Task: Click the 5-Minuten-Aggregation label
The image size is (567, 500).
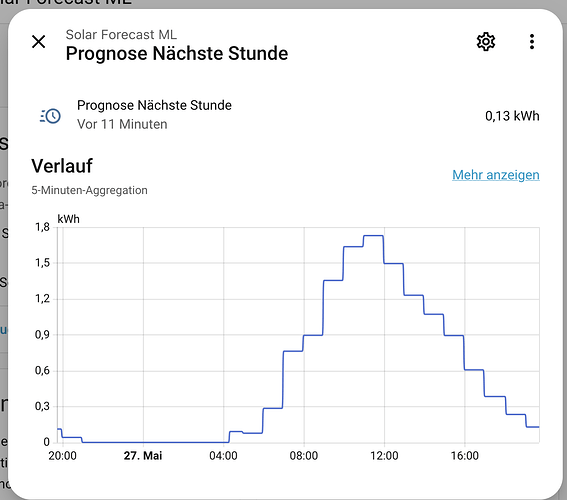Action: [89, 190]
